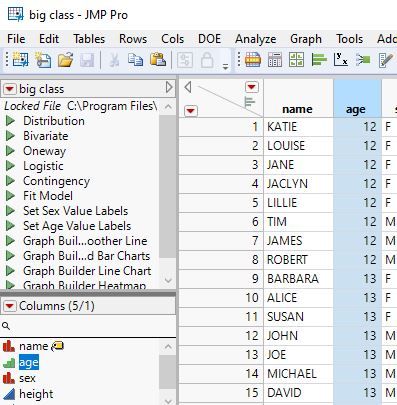
Task: Open the Columns red triangle menu
Action: tap(9, 306)
